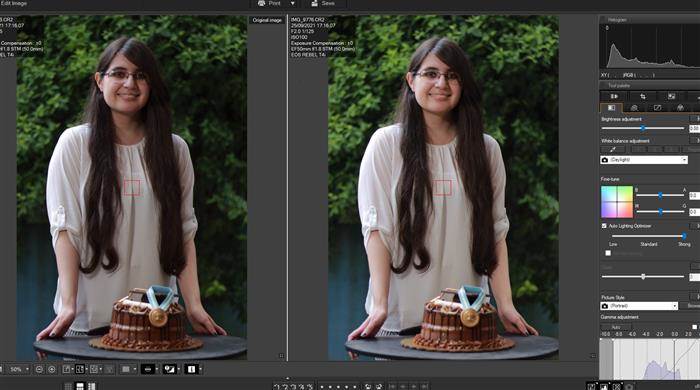Choose the thumbnail vertical split layout icon
The image size is (700, 390).
[x=80, y=386]
